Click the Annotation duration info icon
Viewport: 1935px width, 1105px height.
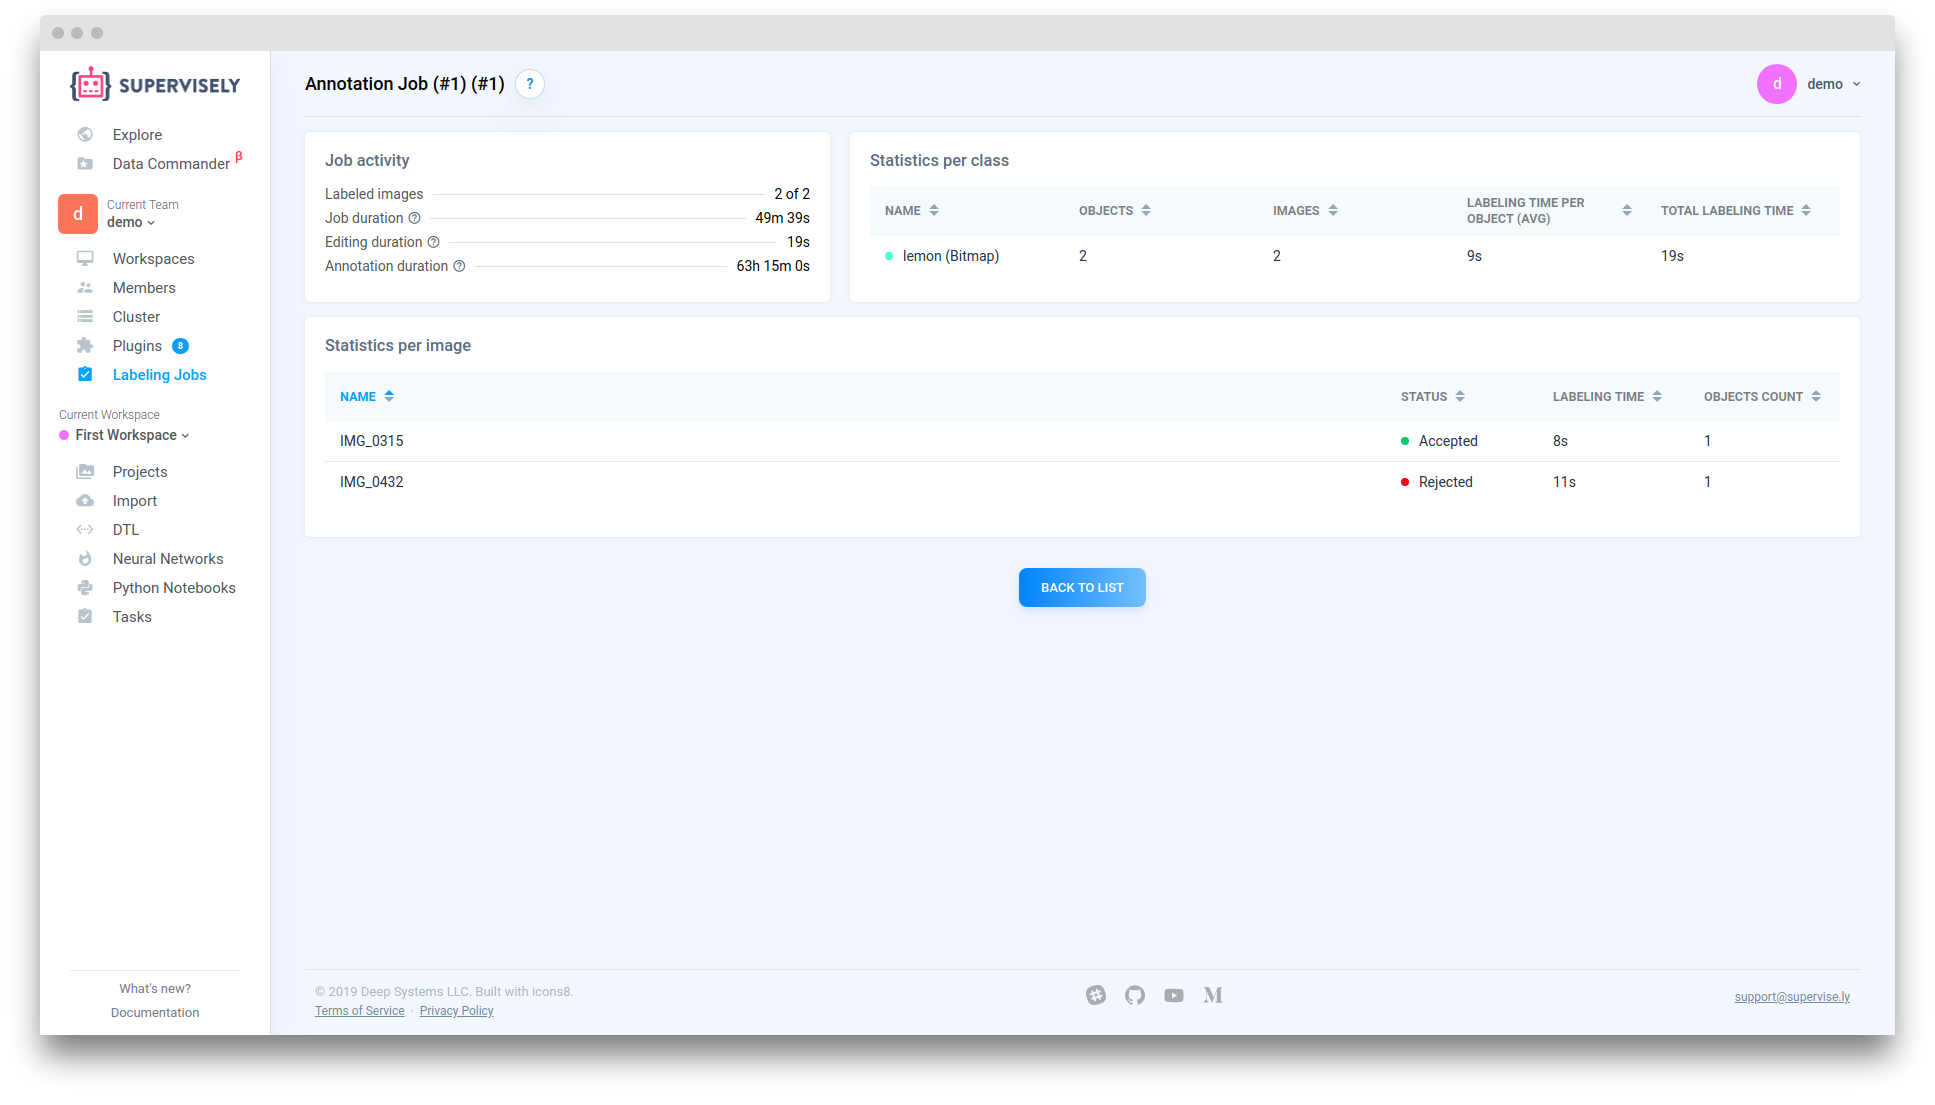pos(459,266)
